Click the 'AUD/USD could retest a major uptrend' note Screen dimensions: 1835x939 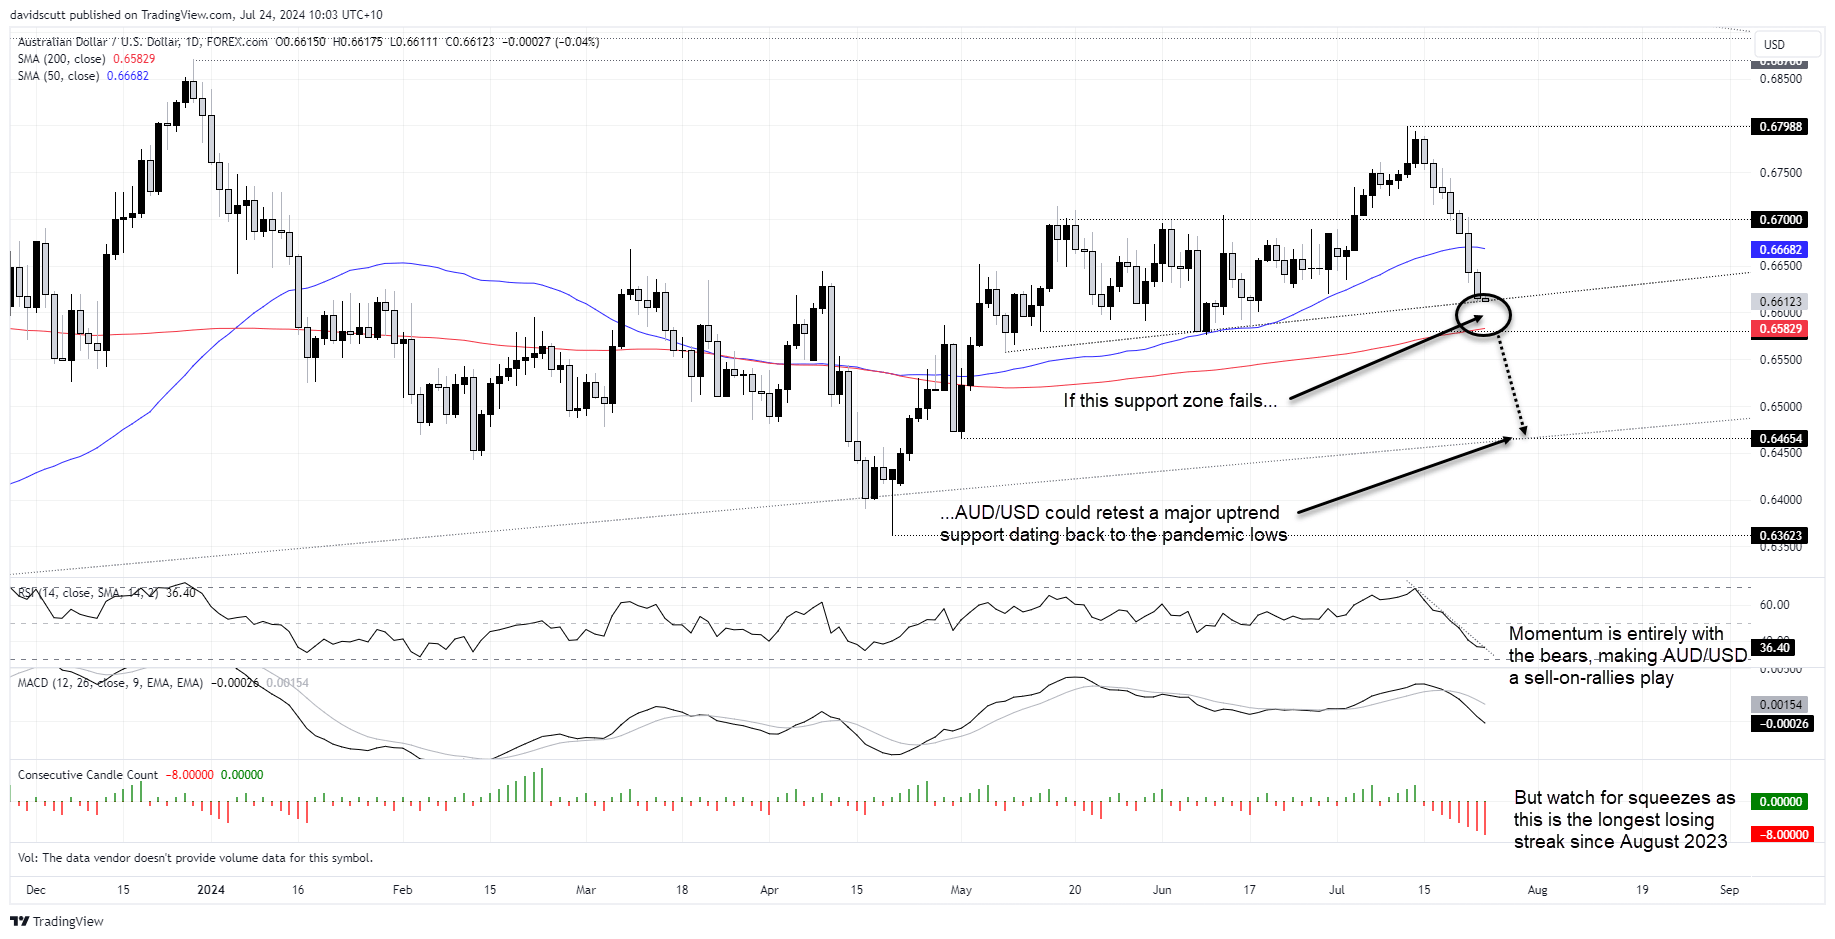tap(1113, 524)
